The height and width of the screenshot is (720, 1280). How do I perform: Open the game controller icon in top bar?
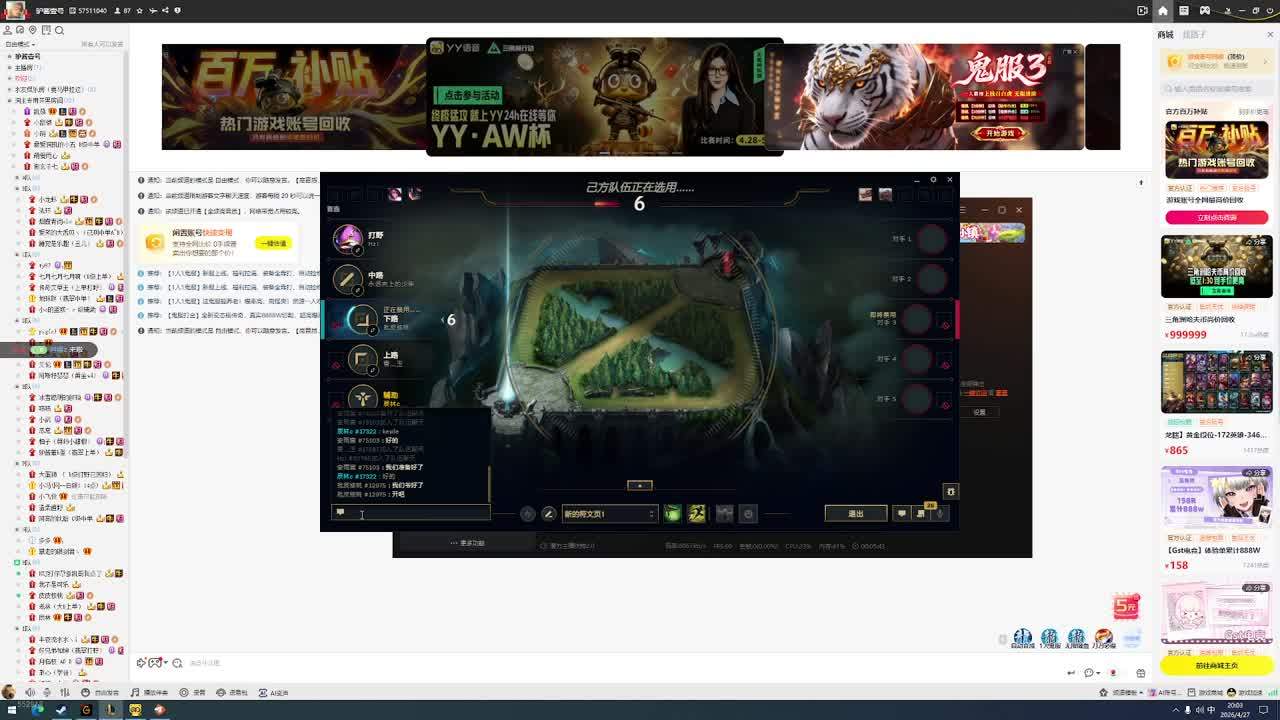(x=1205, y=10)
